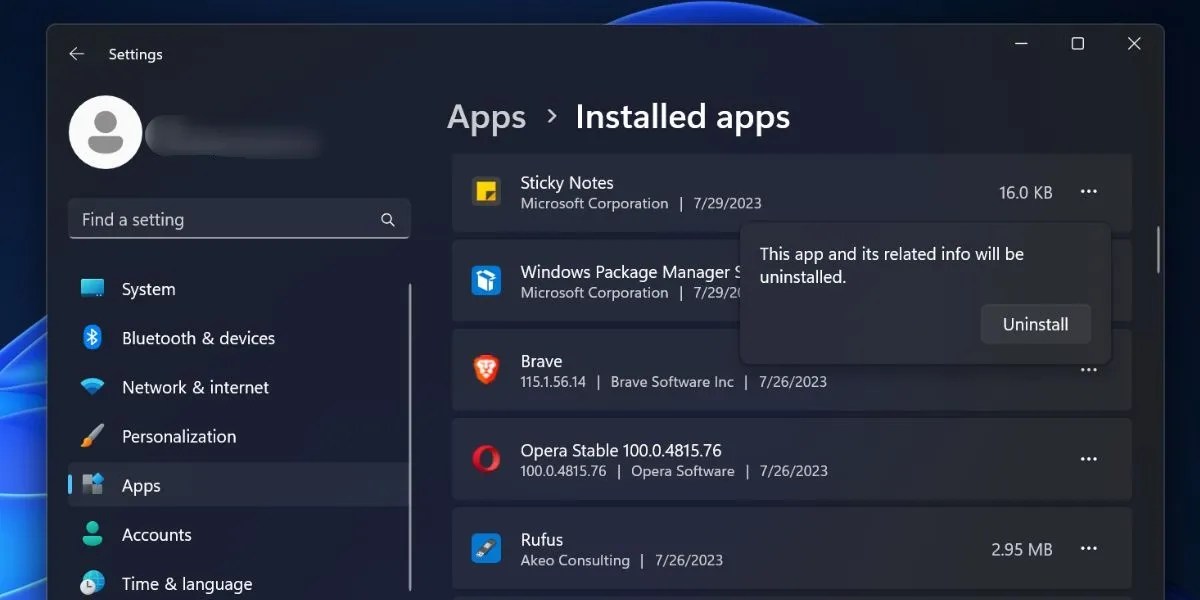This screenshot has width=1200, height=600.
Task: Click the Personalization brush icon
Action: pyautogui.click(x=92, y=436)
